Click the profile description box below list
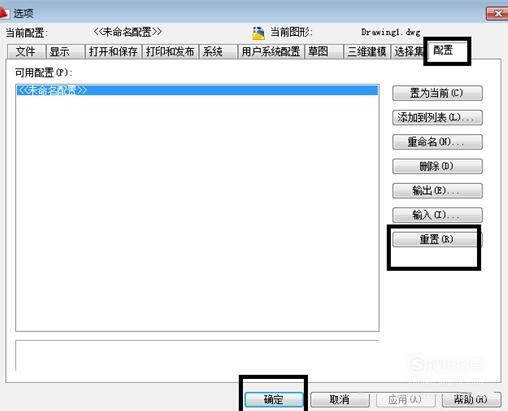This screenshot has width=508, height=411. click(x=197, y=356)
